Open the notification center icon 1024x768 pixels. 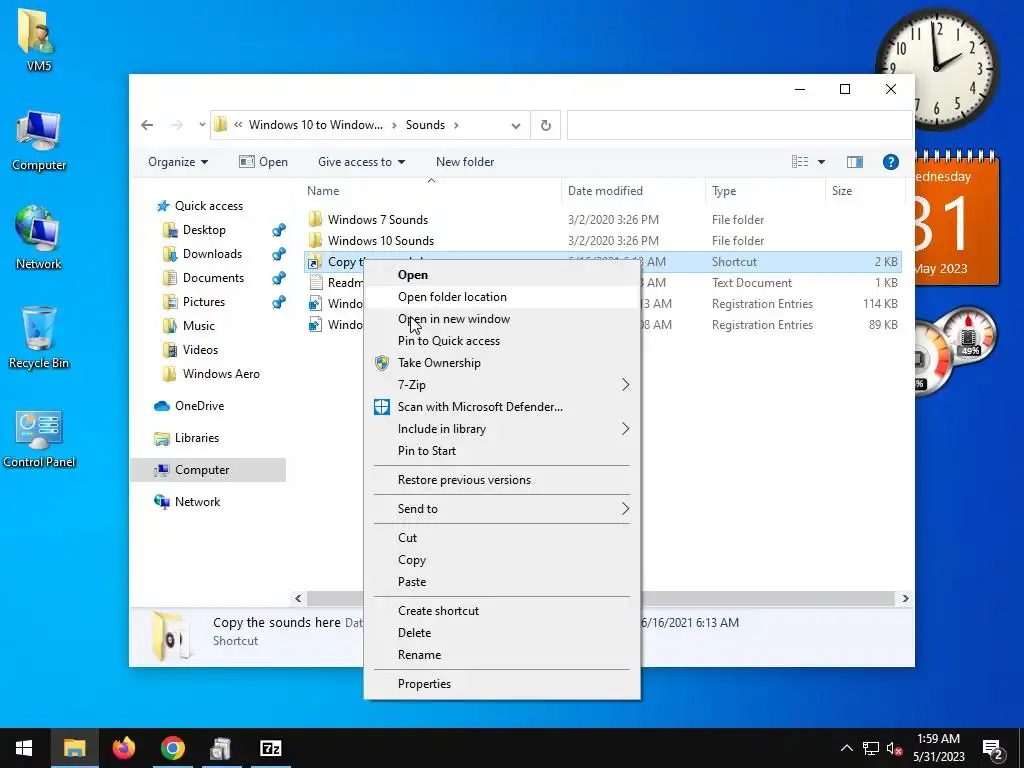993,748
